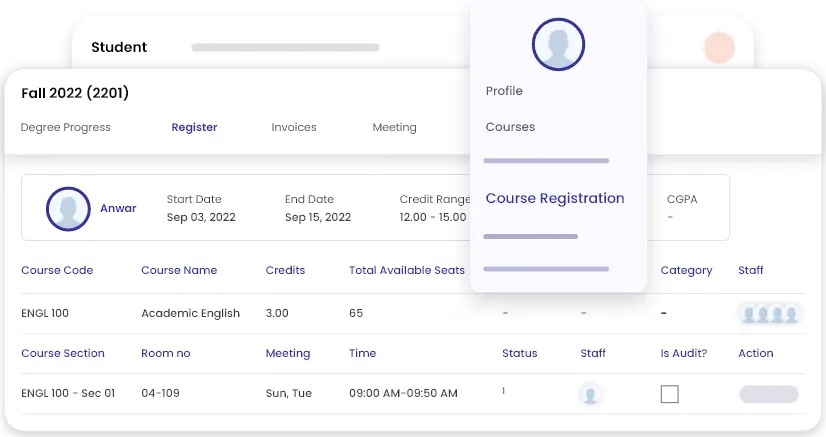Open Courses in the side menu
The width and height of the screenshot is (826, 437).
click(510, 127)
